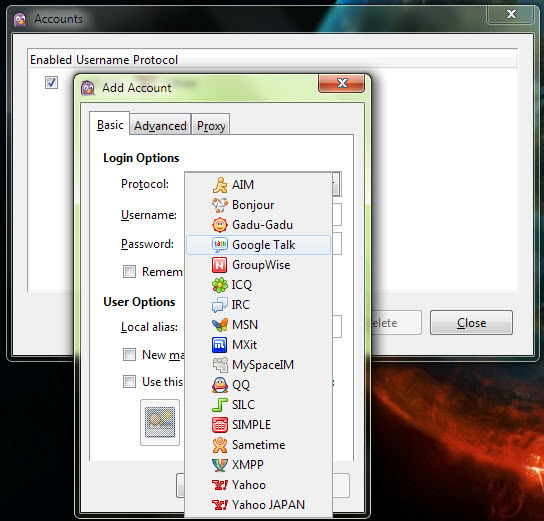Click the MSN butterfly icon
Screen dimensions: 544x521
click(x=220, y=325)
